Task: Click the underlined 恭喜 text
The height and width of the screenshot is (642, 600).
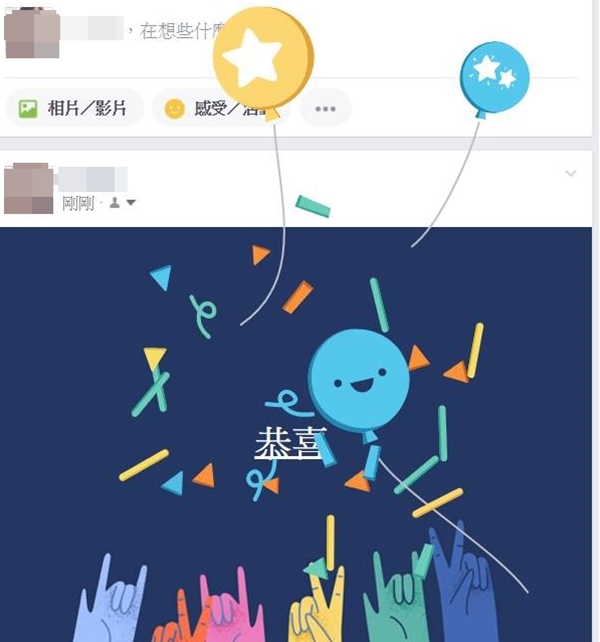Action: (x=290, y=443)
